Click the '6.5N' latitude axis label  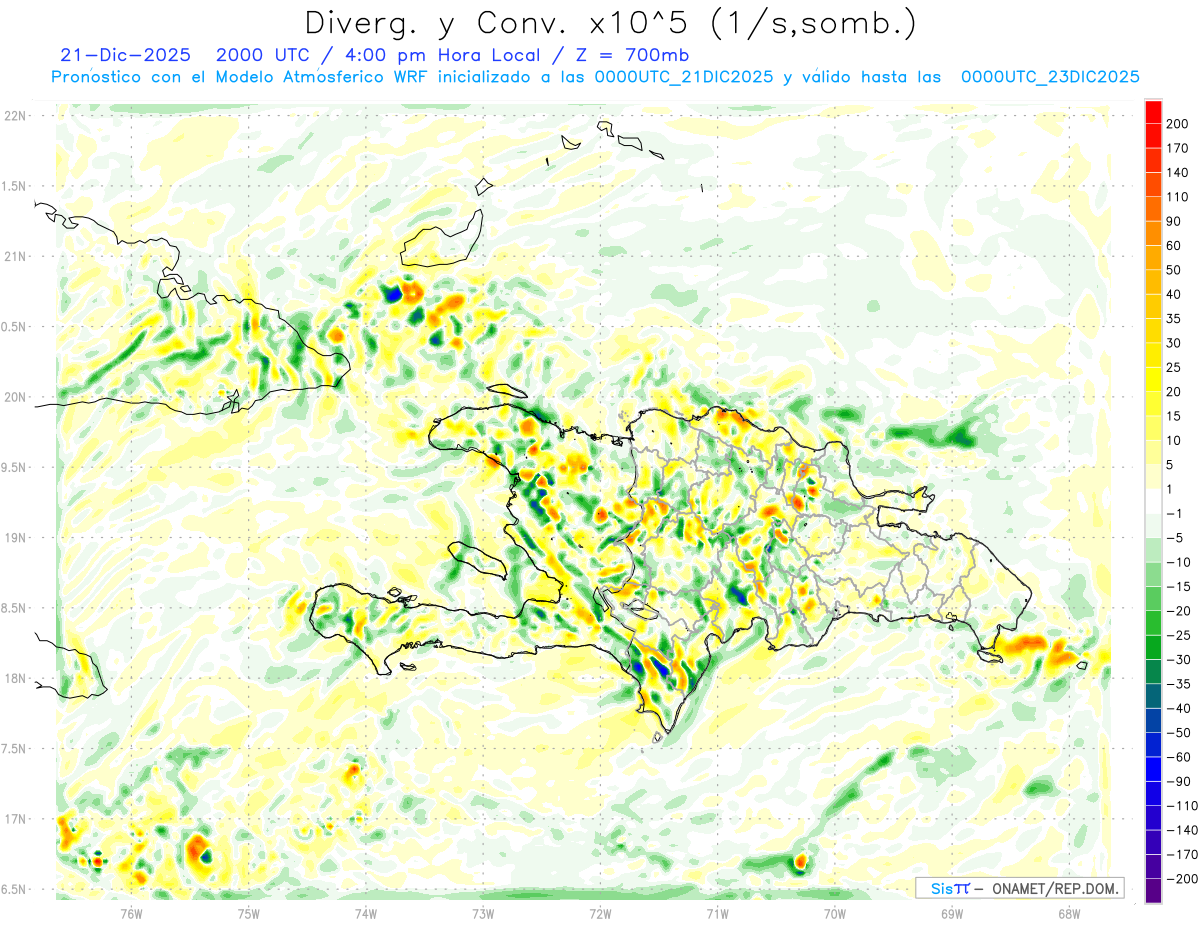point(16,889)
